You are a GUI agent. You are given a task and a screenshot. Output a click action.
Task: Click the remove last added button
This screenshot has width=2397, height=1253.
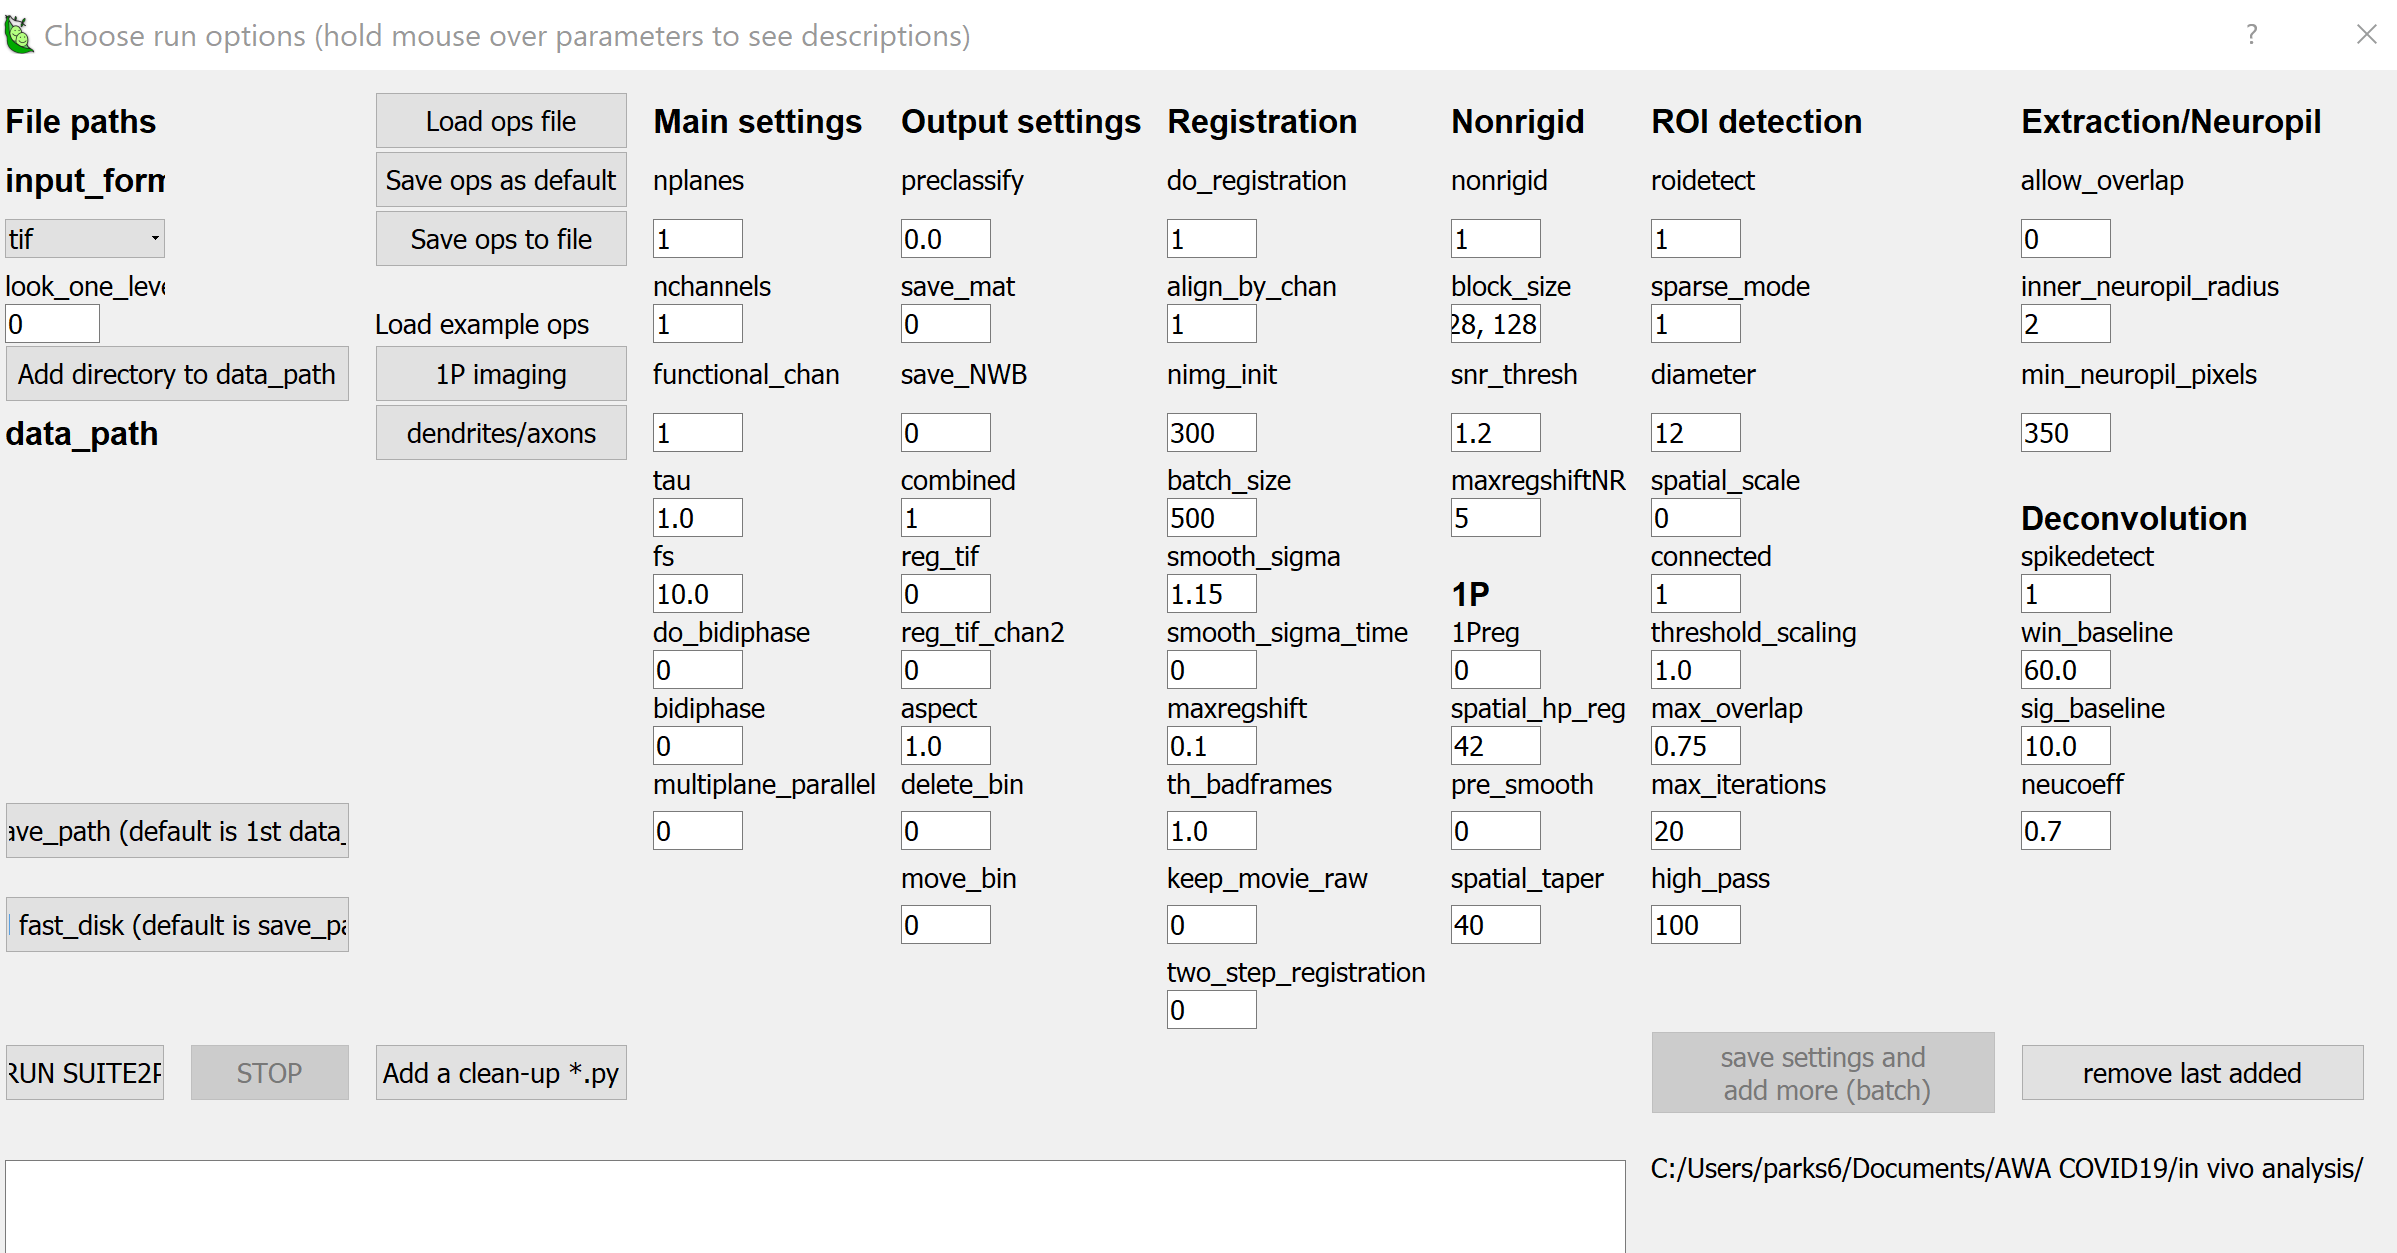[x=2192, y=1071]
